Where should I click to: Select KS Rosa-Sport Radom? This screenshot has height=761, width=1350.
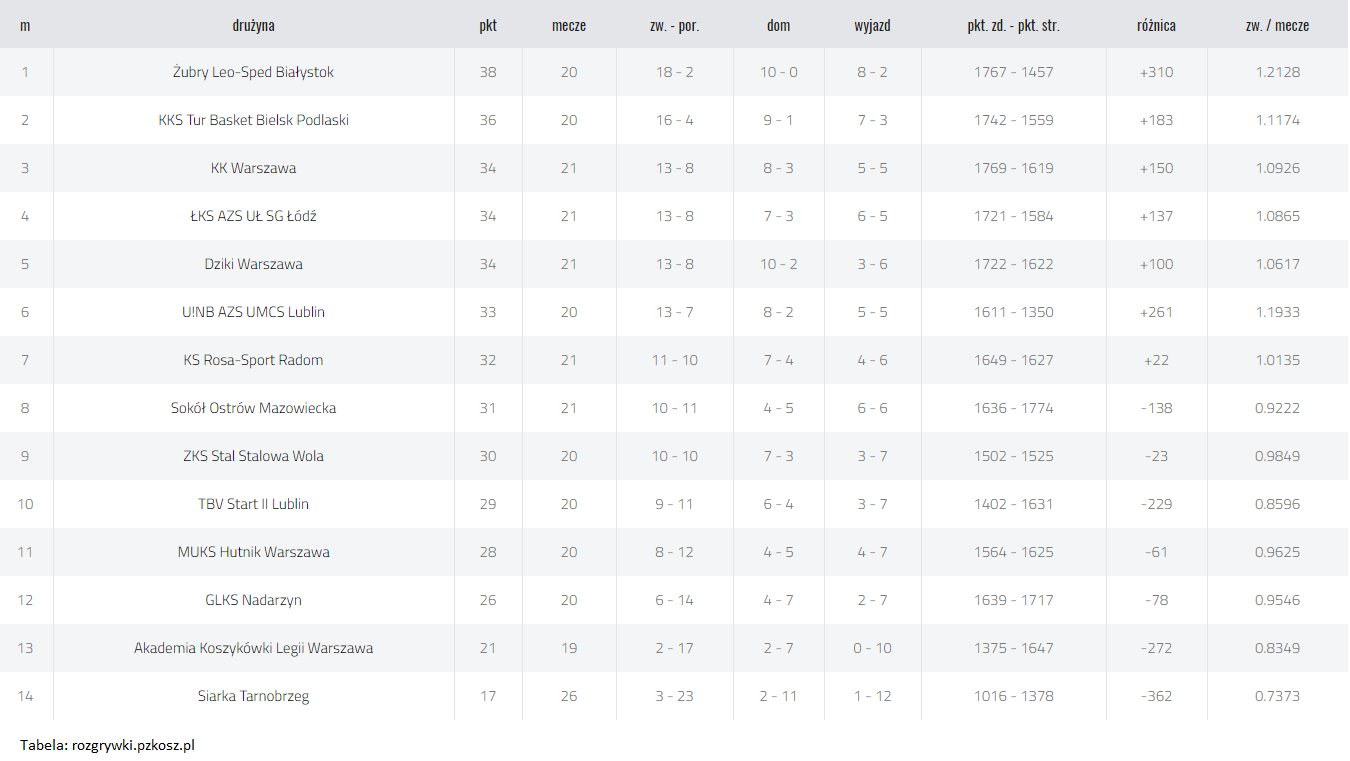(253, 360)
